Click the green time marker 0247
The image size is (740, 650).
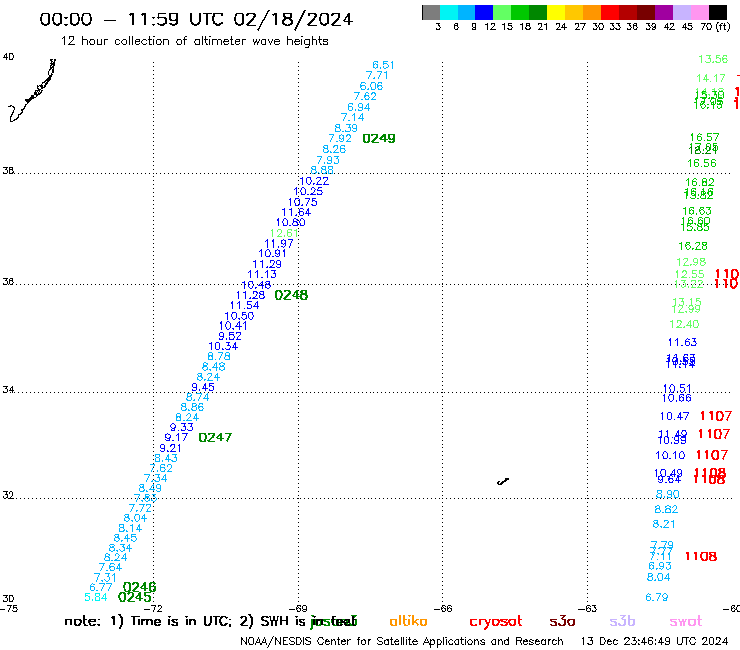pos(215,438)
